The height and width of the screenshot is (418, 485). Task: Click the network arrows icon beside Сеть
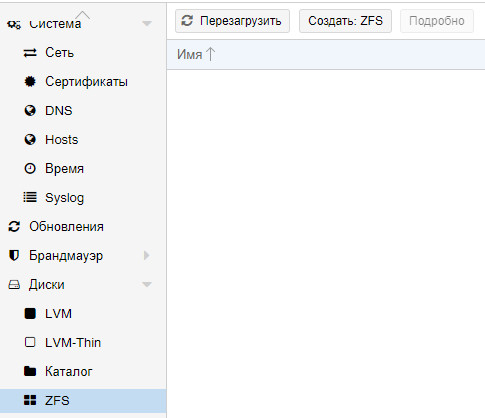tap(30, 53)
